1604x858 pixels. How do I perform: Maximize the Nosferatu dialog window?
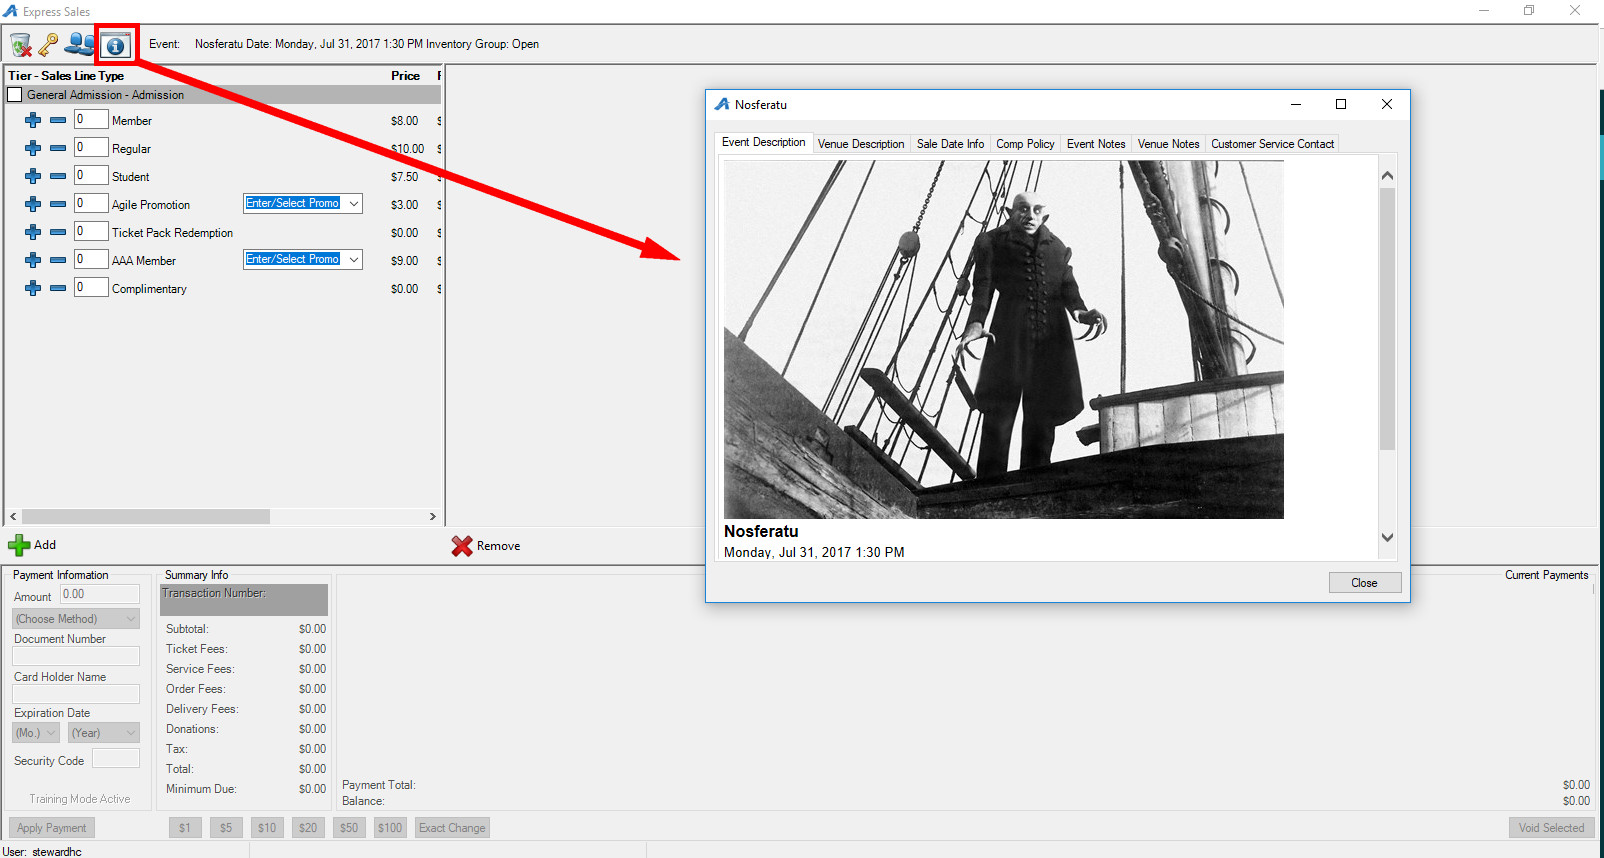coord(1341,104)
